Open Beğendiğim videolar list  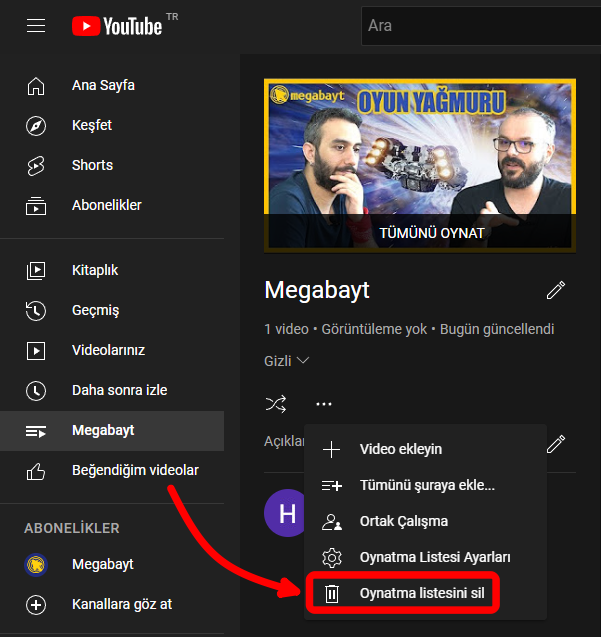[134, 470]
